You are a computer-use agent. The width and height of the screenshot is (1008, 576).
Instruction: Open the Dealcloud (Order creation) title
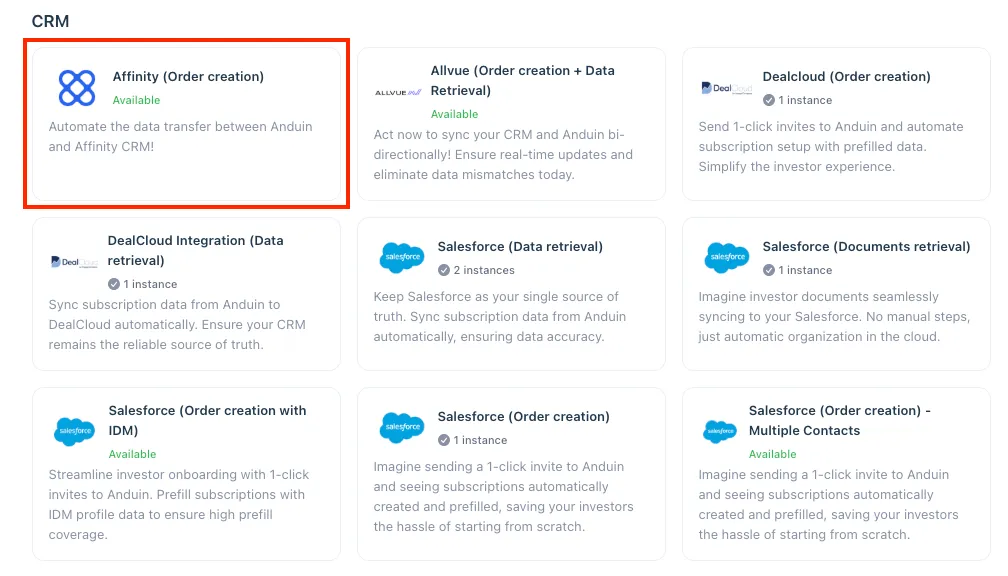847,76
